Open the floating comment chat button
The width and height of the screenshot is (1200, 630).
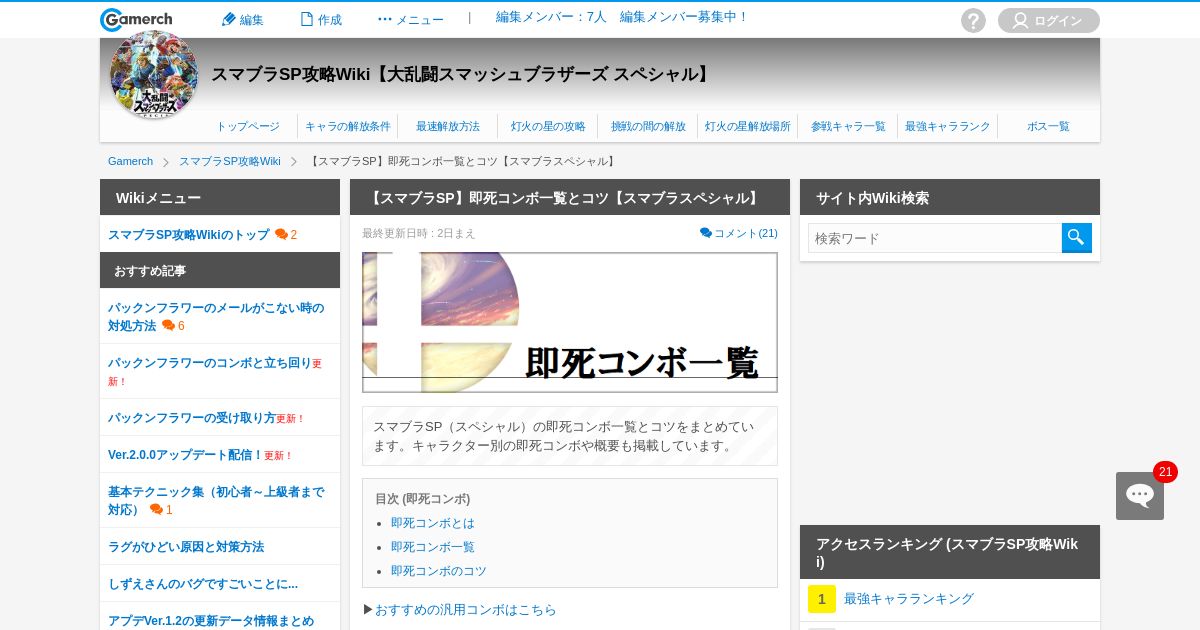tap(1140, 496)
